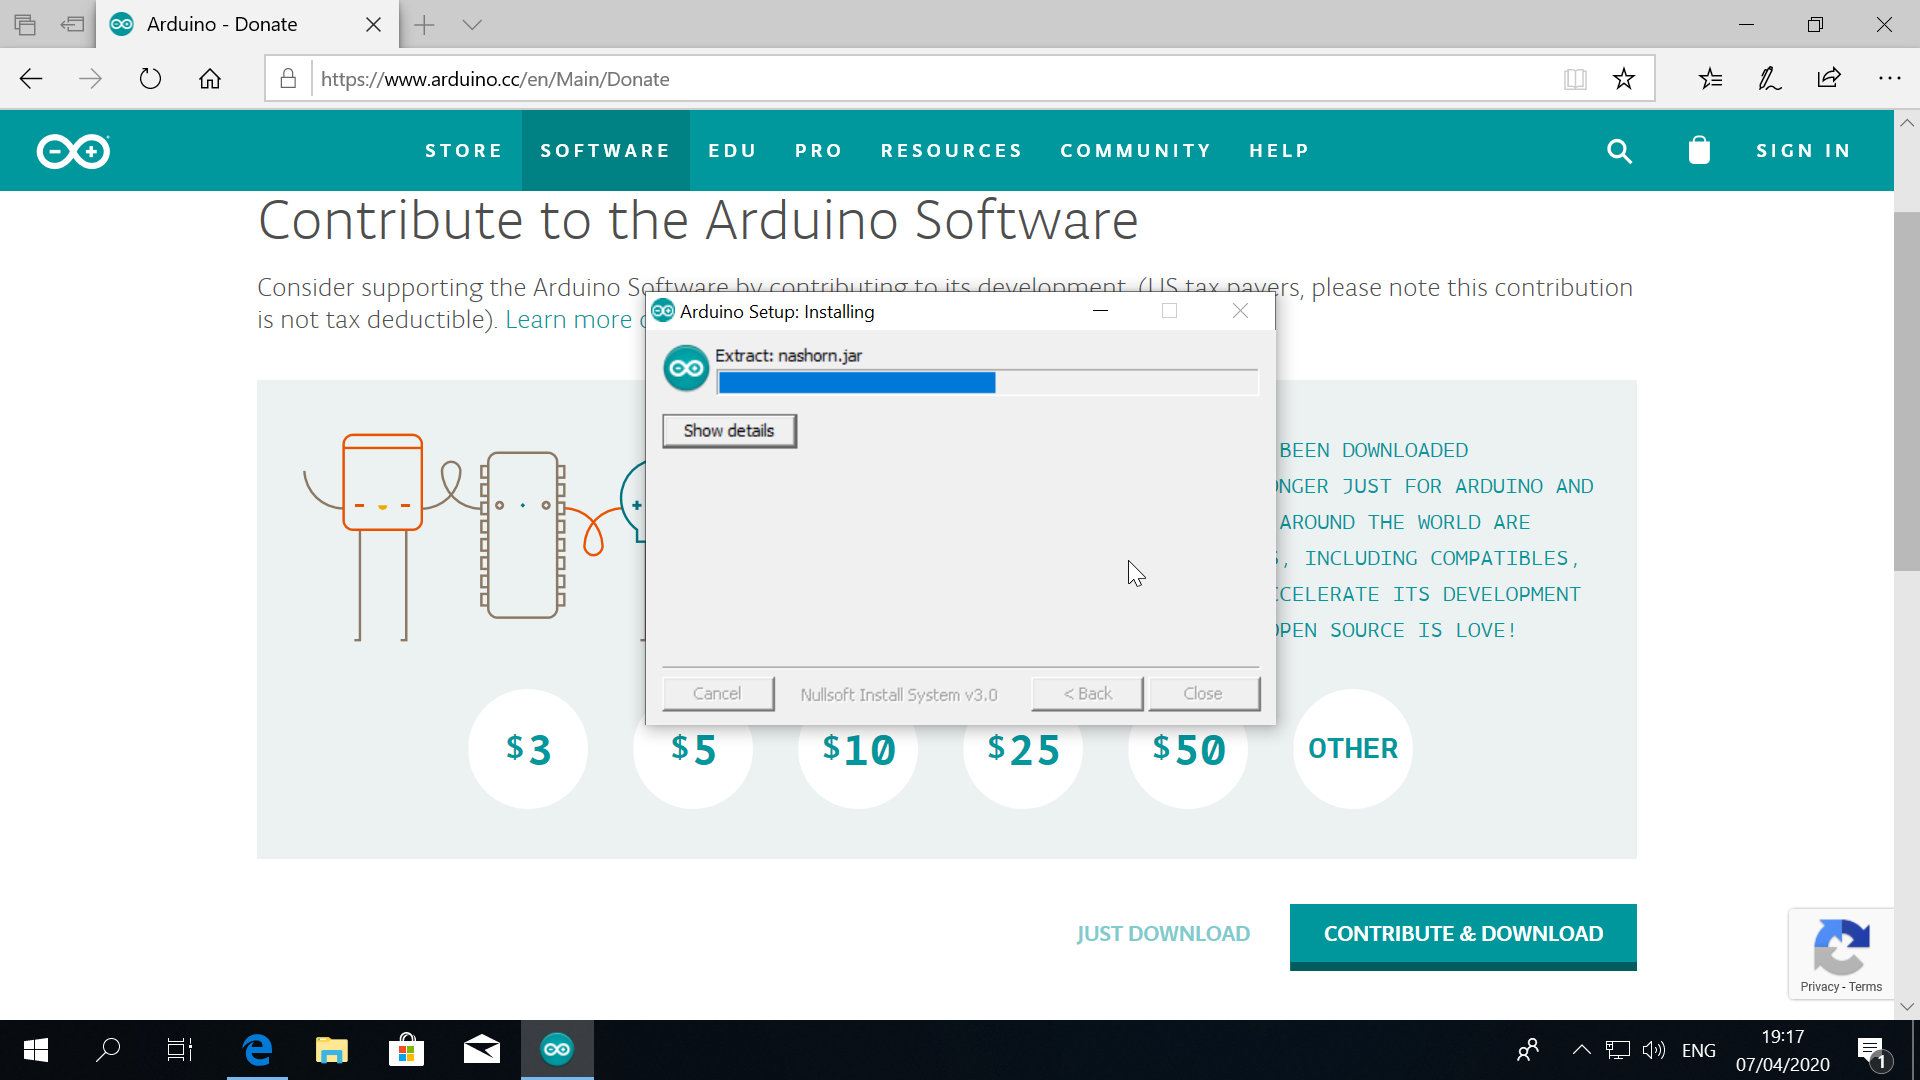
Task: Open the action center notifications icon
Action: tap(1872, 1051)
